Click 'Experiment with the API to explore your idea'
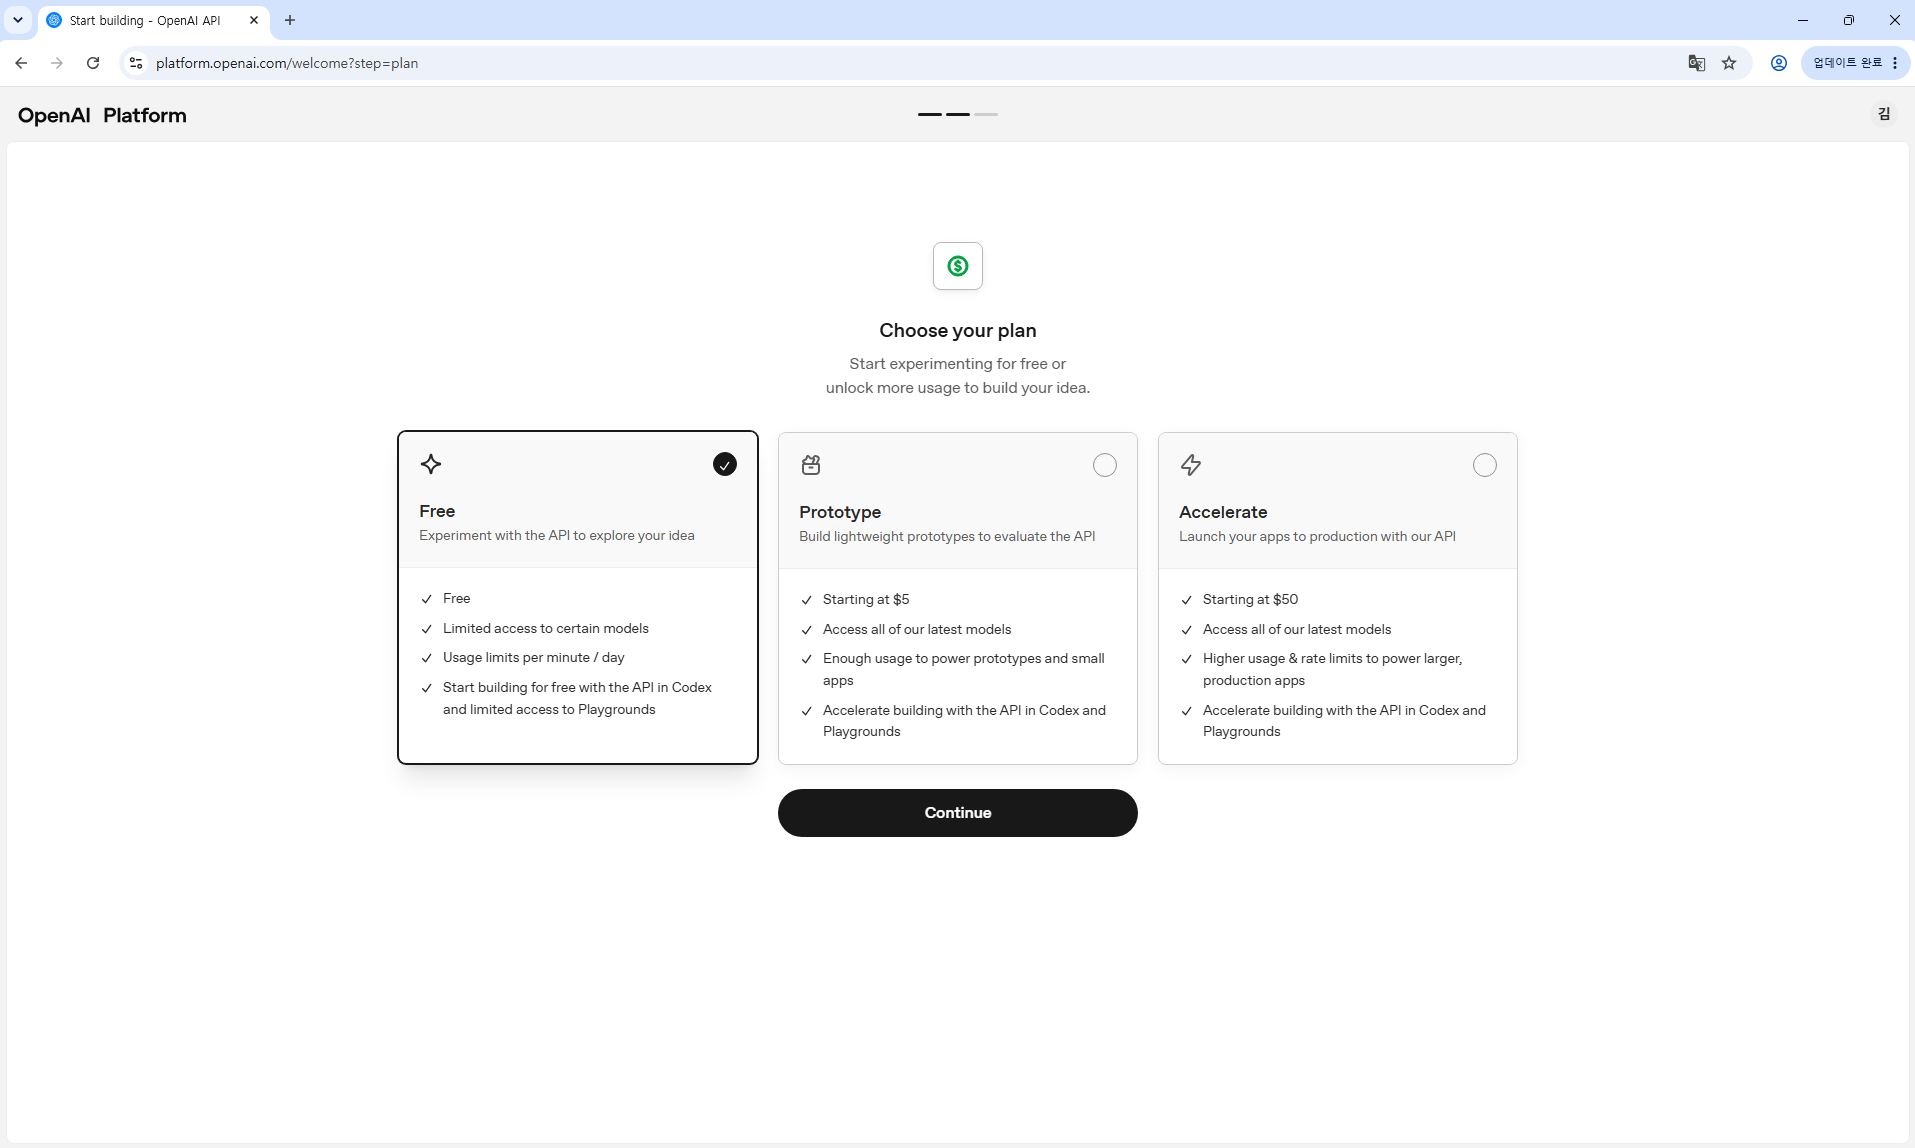The width and height of the screenshot is (1915, 1148). pyautogui.click(x=557, y=536)
